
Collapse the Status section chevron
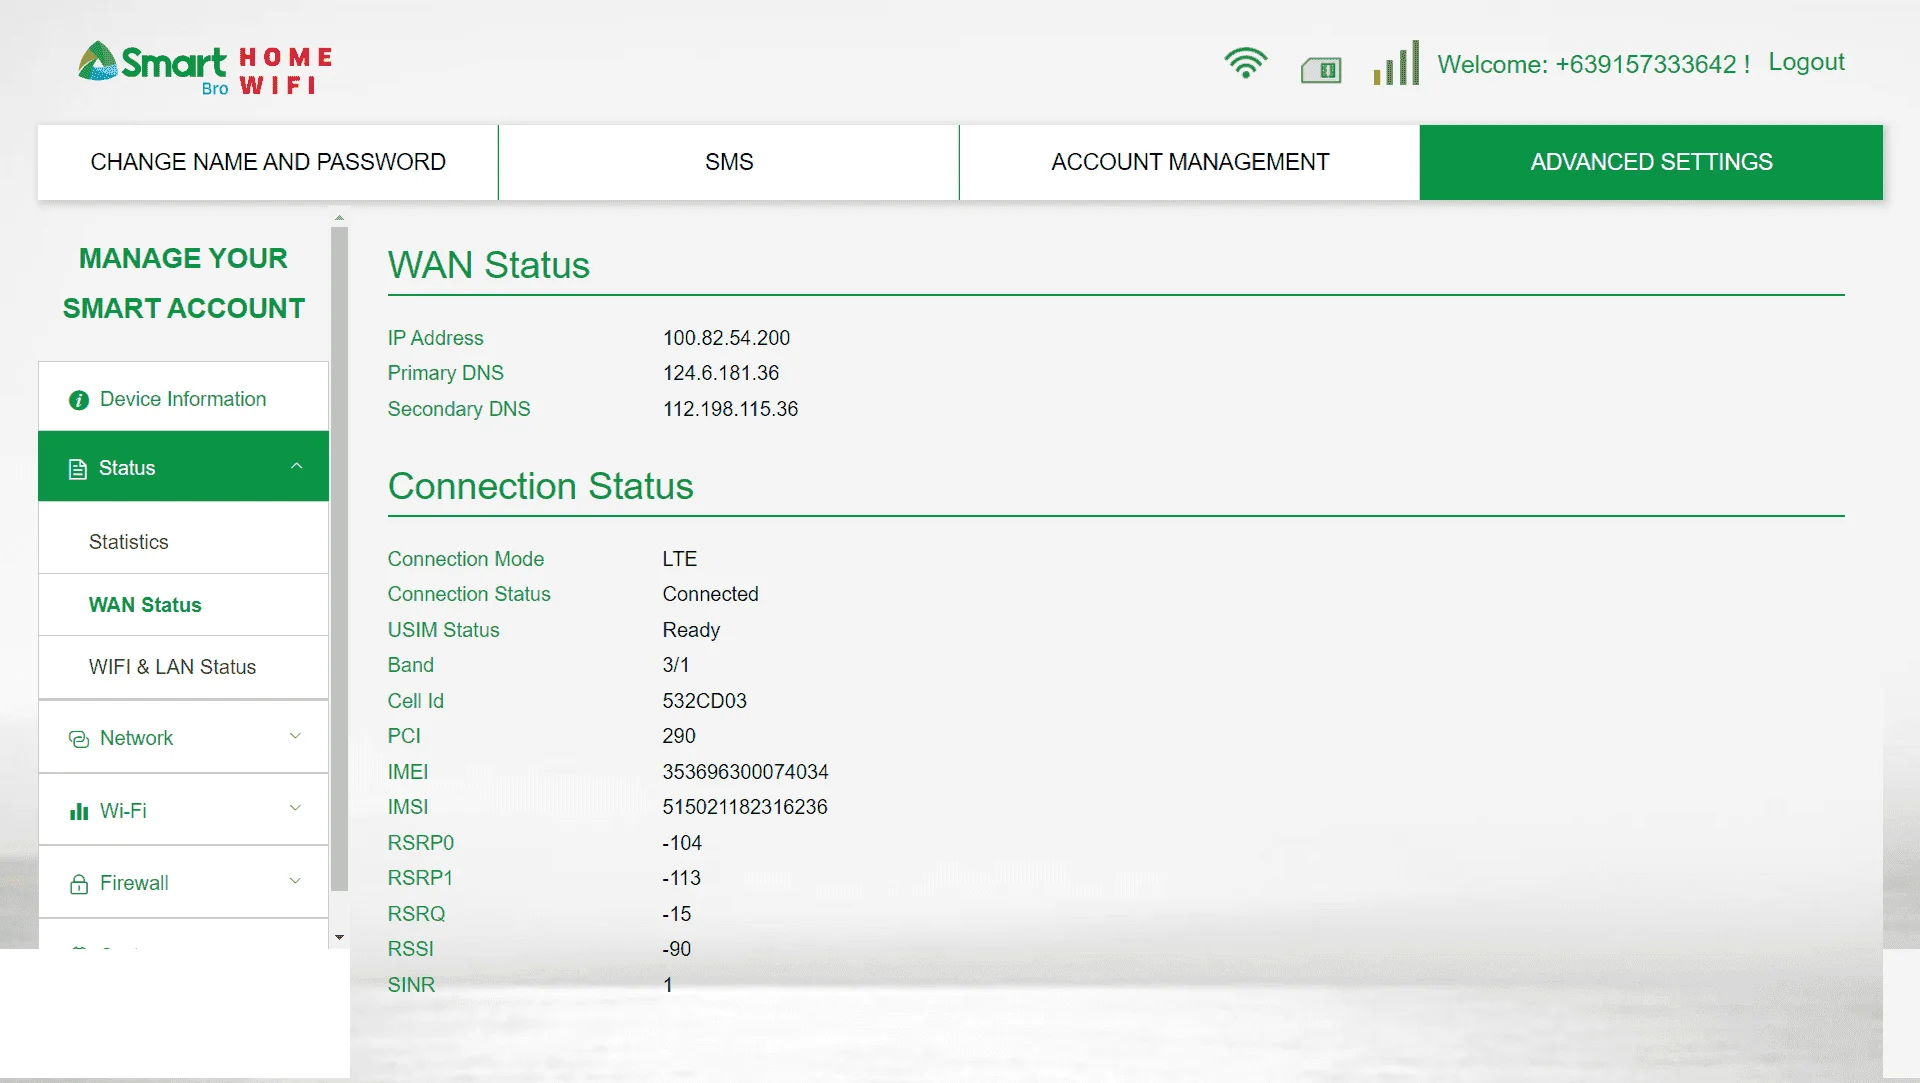pos(296,466)
